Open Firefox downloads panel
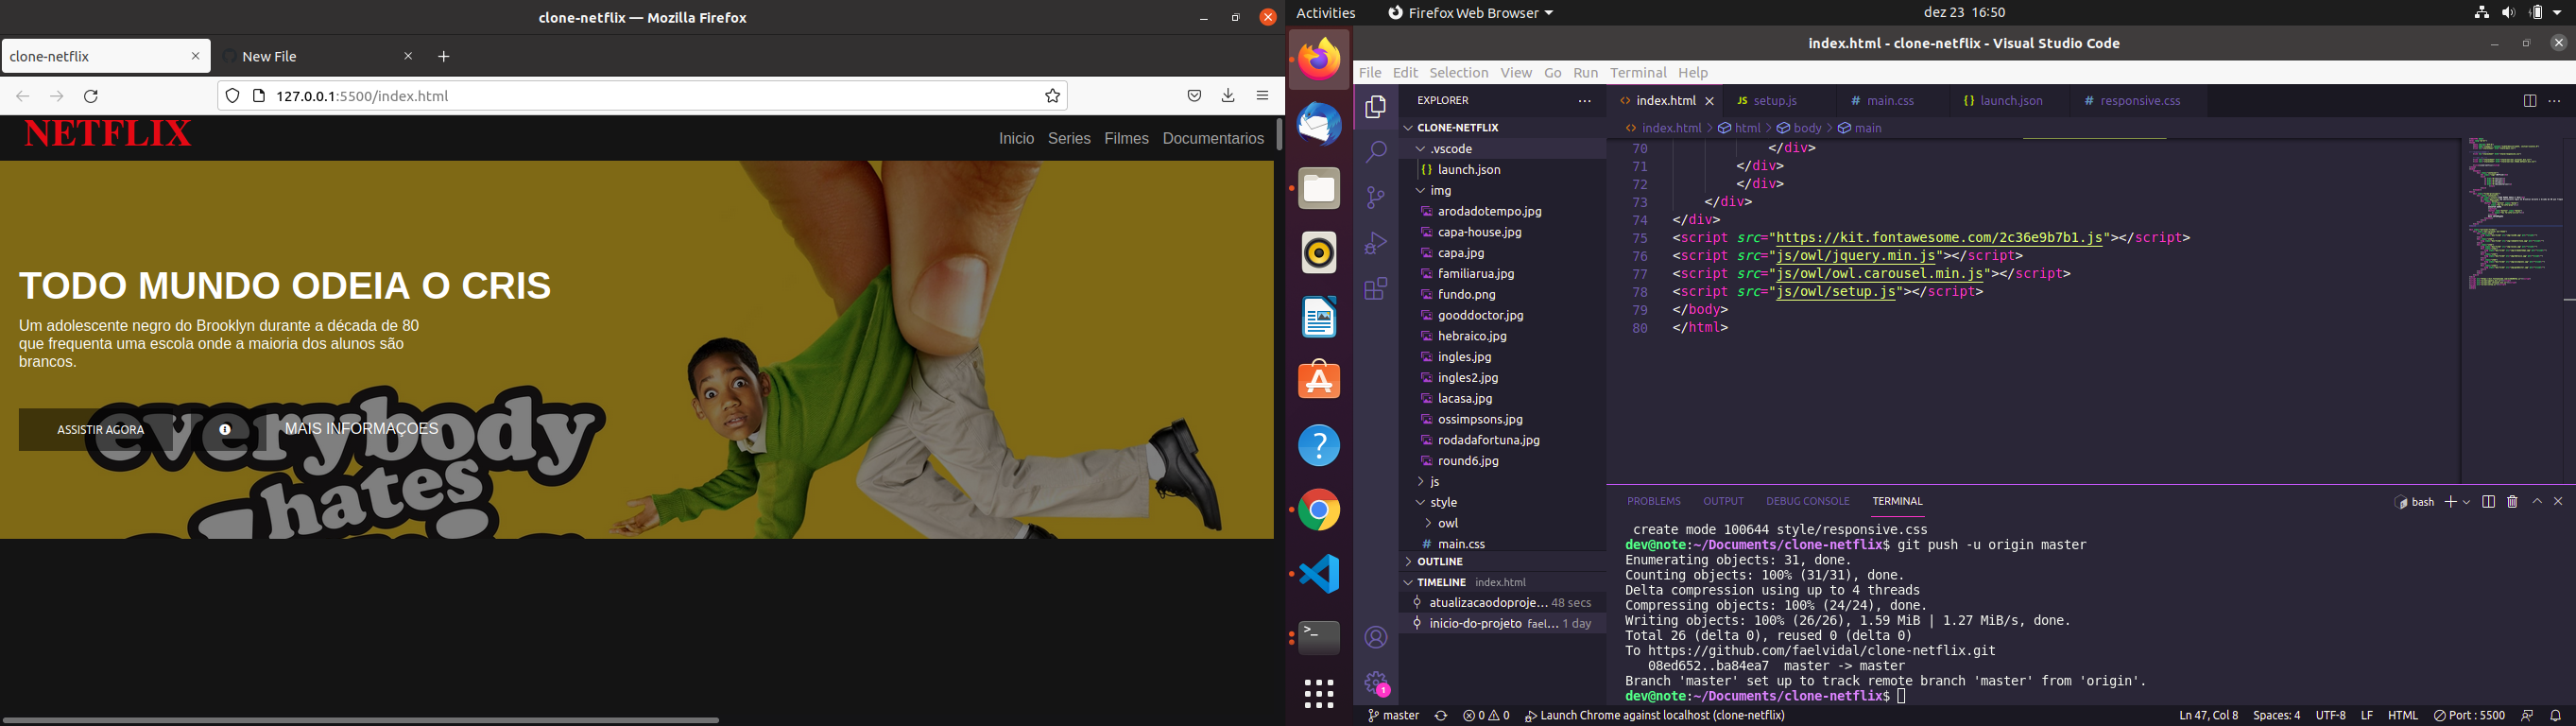 click(x=1228, y=96)
